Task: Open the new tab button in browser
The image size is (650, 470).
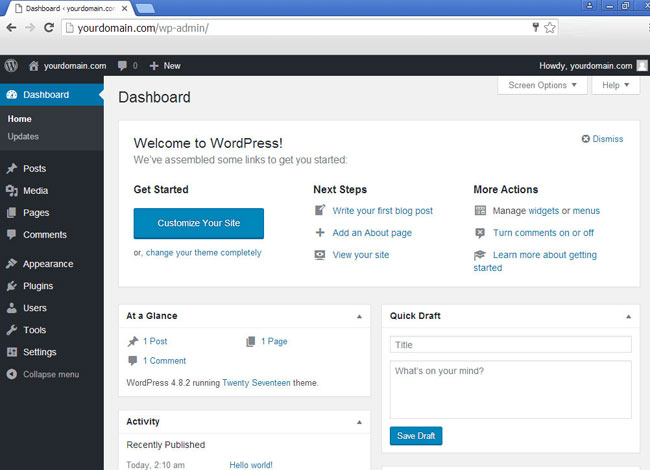Action: tap(145, 8)
